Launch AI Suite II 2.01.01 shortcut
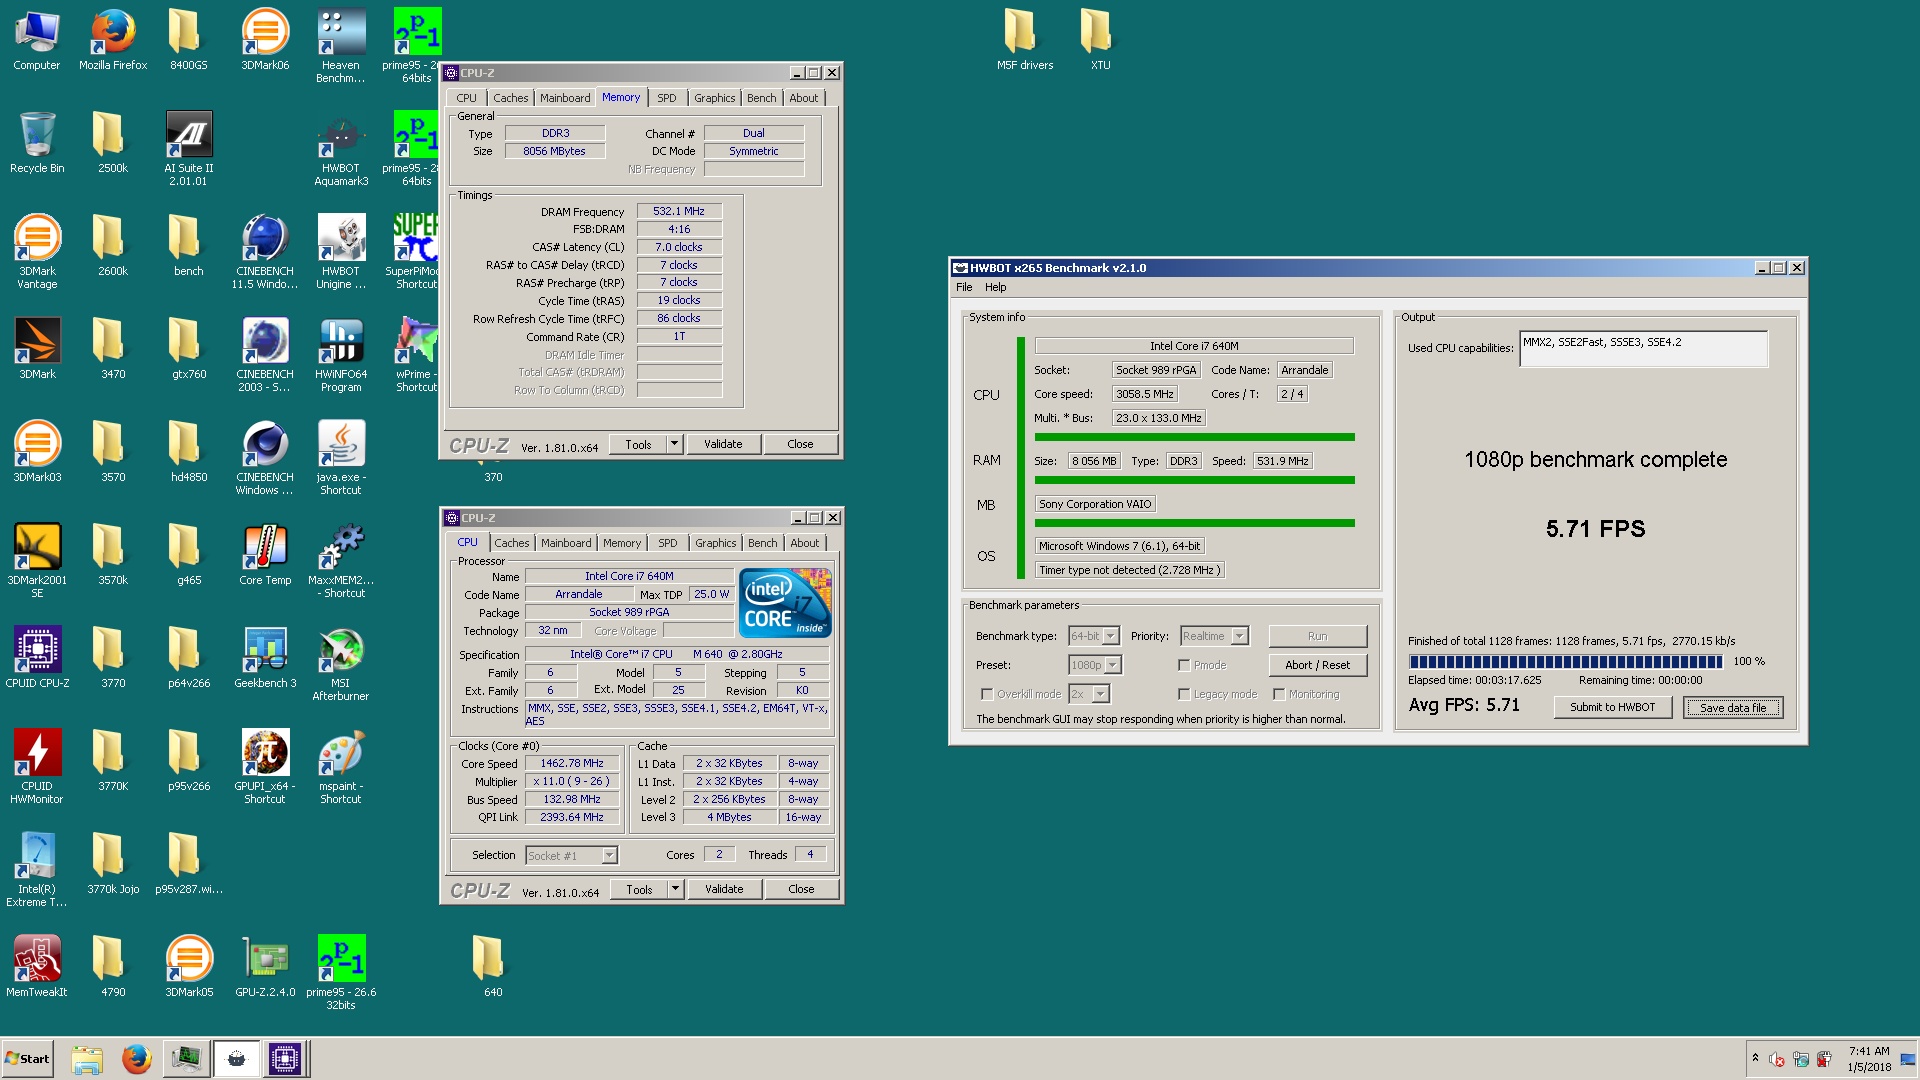This screenshot has width=1920, height=1080. 189,148
